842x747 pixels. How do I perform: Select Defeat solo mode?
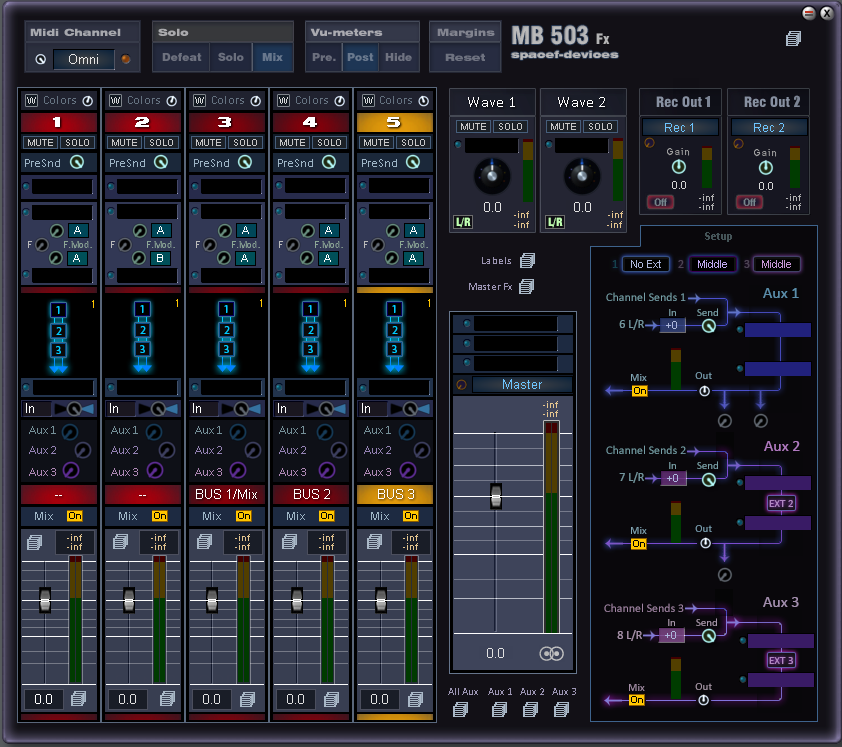click(182, 57)
